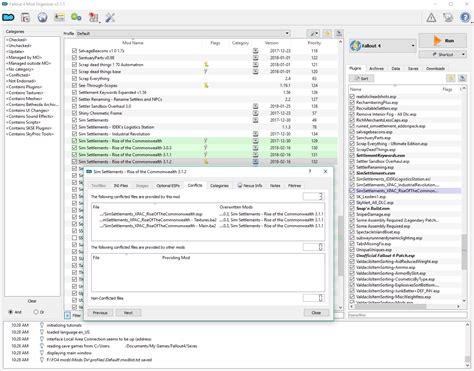Image resolution: width=474 pixels, height=371 pixels.
Task: Open Settings via wrench and screwdriver icon
Action: 110,17
